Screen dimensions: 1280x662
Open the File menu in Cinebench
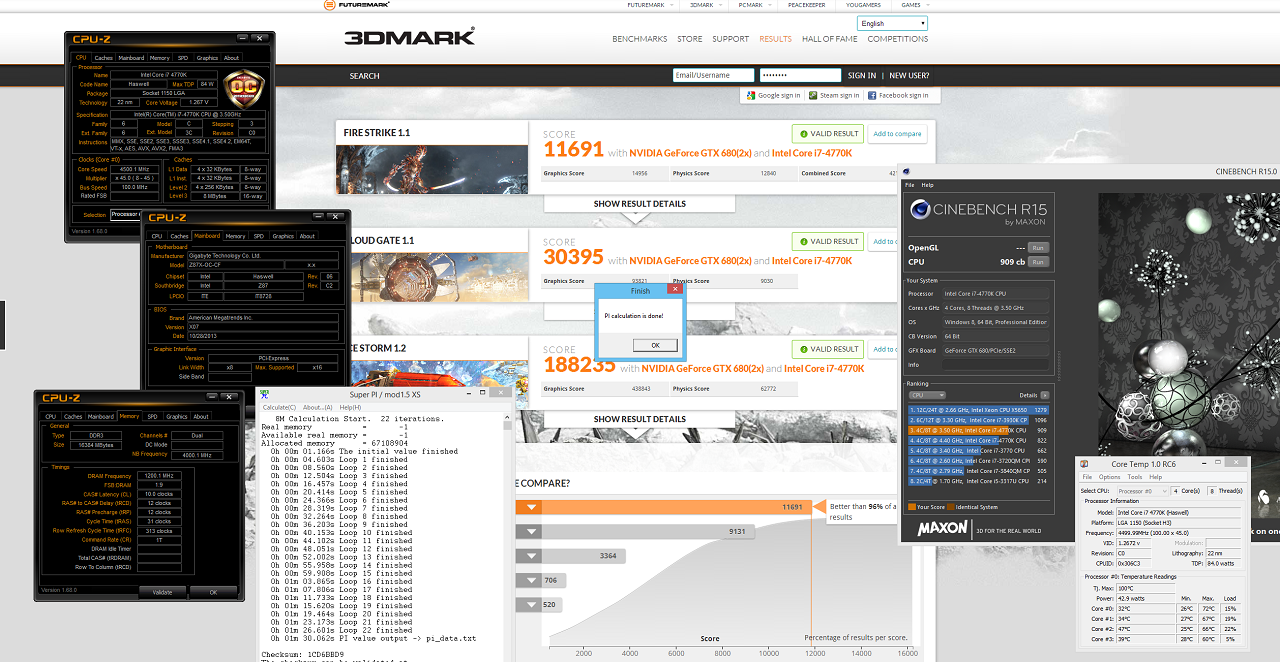910,185
